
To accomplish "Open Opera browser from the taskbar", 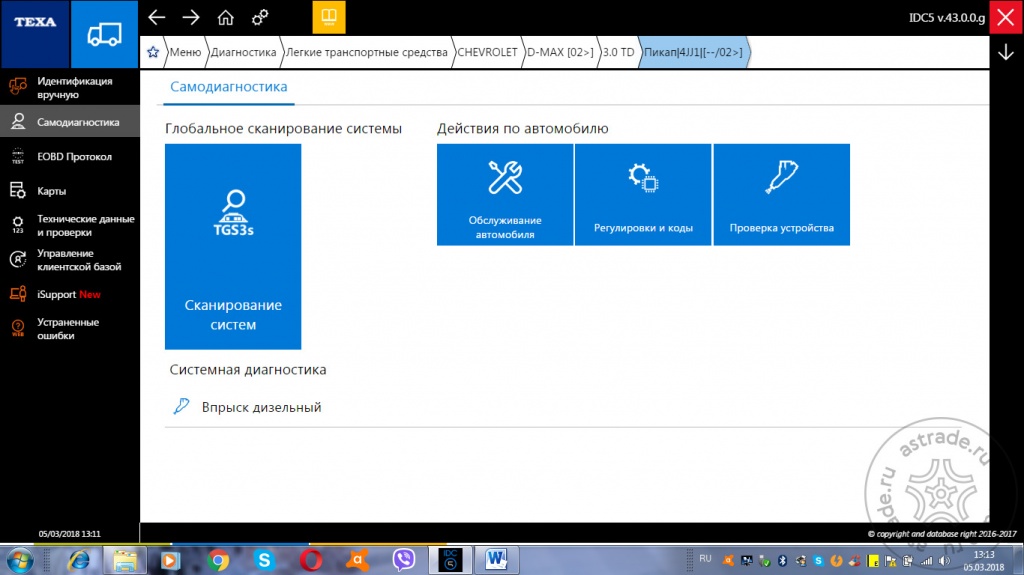I will (x=311, y=560).
